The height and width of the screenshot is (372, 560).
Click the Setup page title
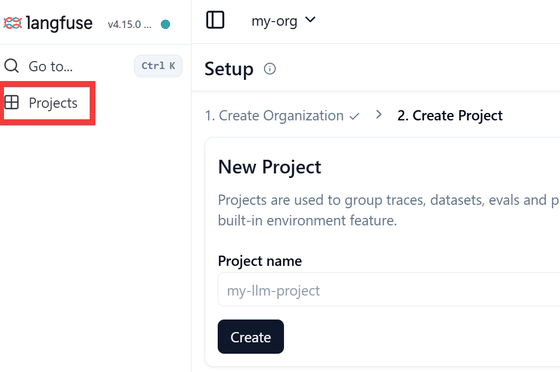pos(229,69)
